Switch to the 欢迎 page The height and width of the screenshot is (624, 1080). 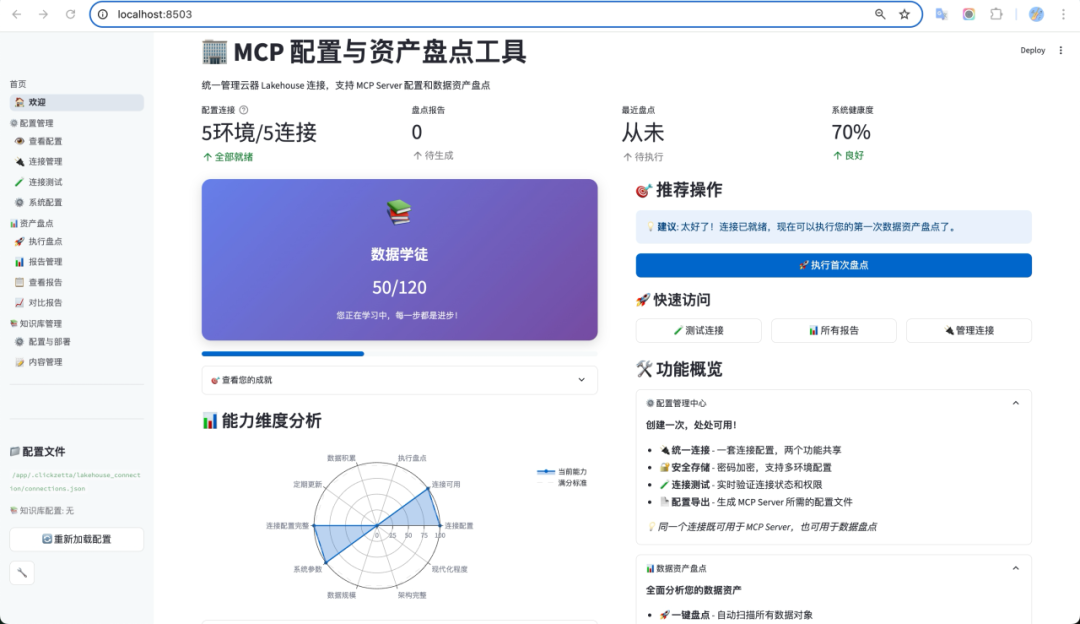coord(44,102)
